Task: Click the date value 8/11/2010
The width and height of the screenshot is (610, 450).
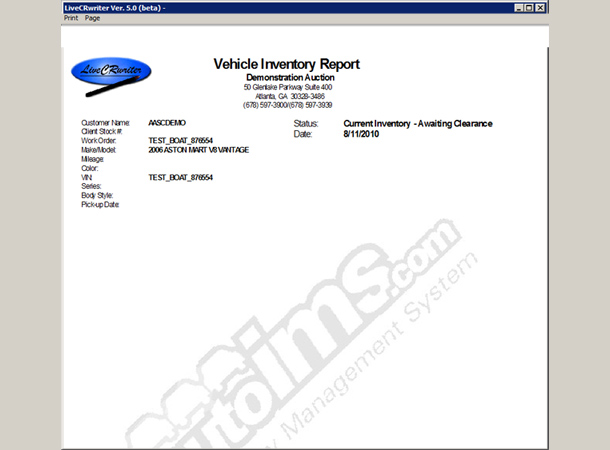Action: click(361, 134)
